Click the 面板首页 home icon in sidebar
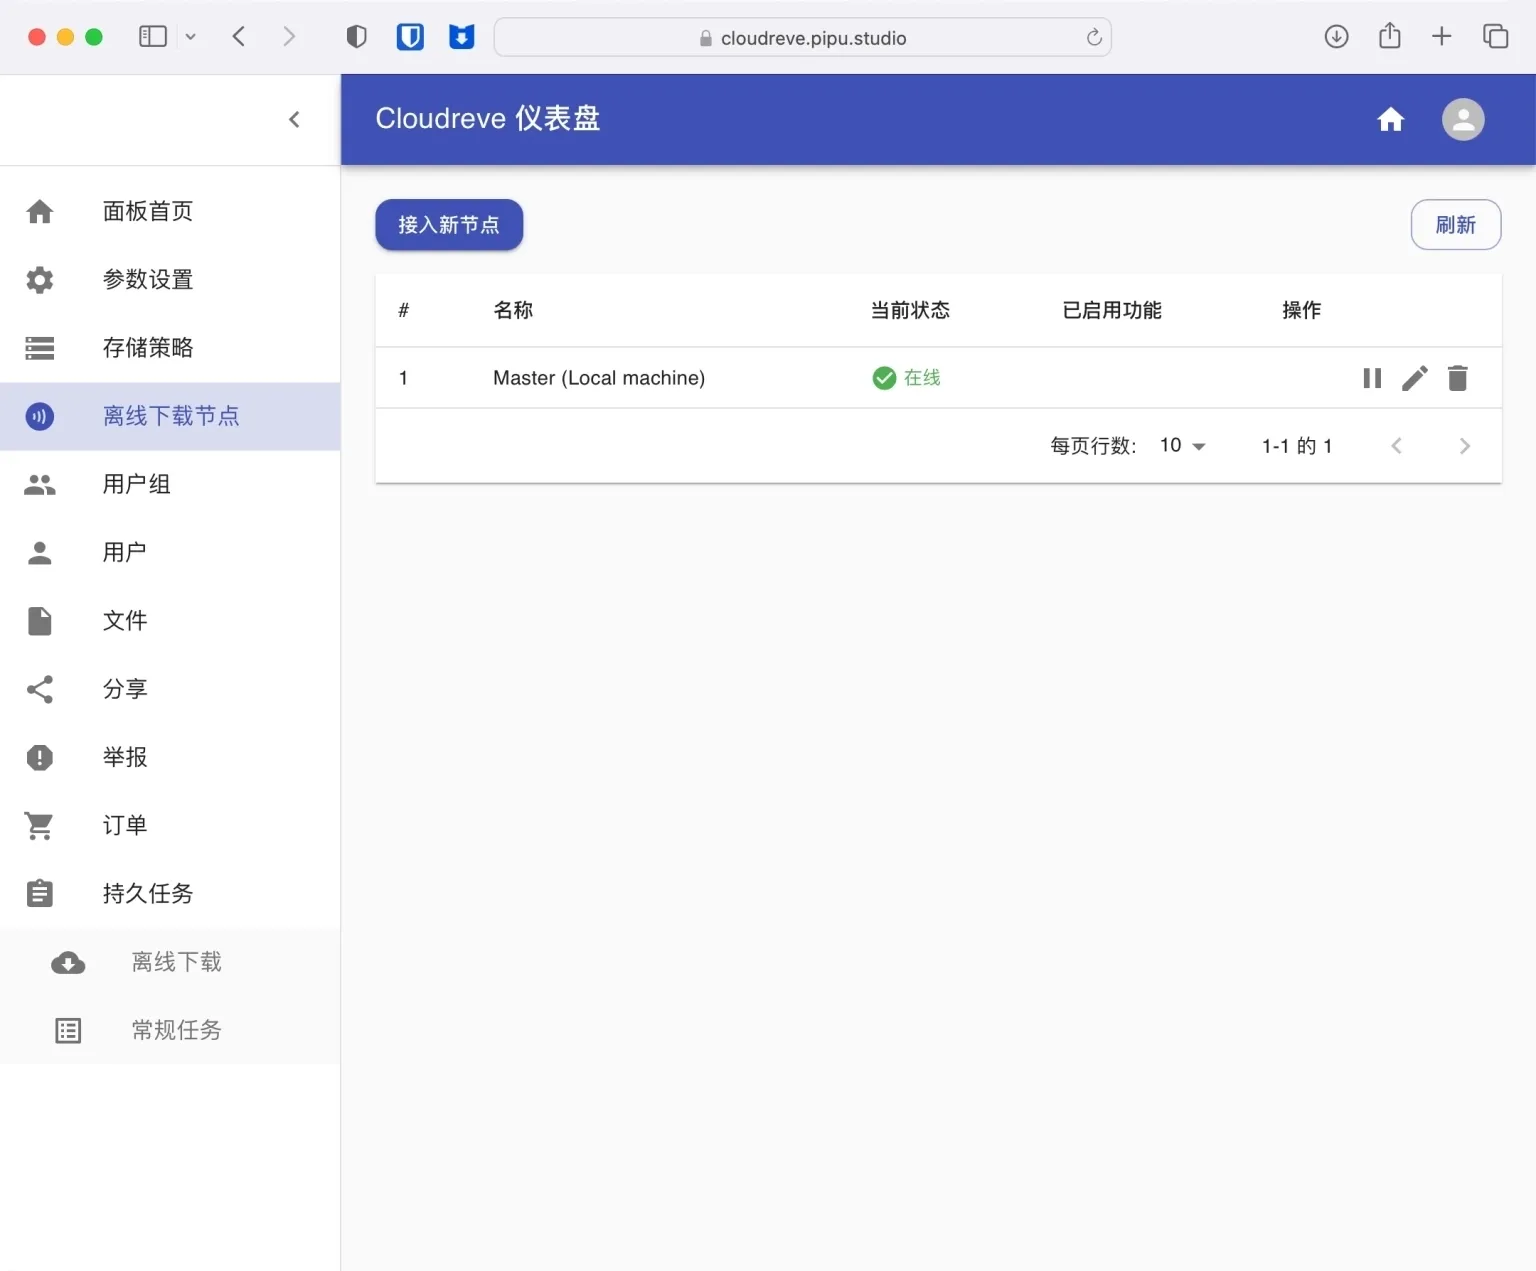This screenshot has height=1271, width=1536. 40,212
